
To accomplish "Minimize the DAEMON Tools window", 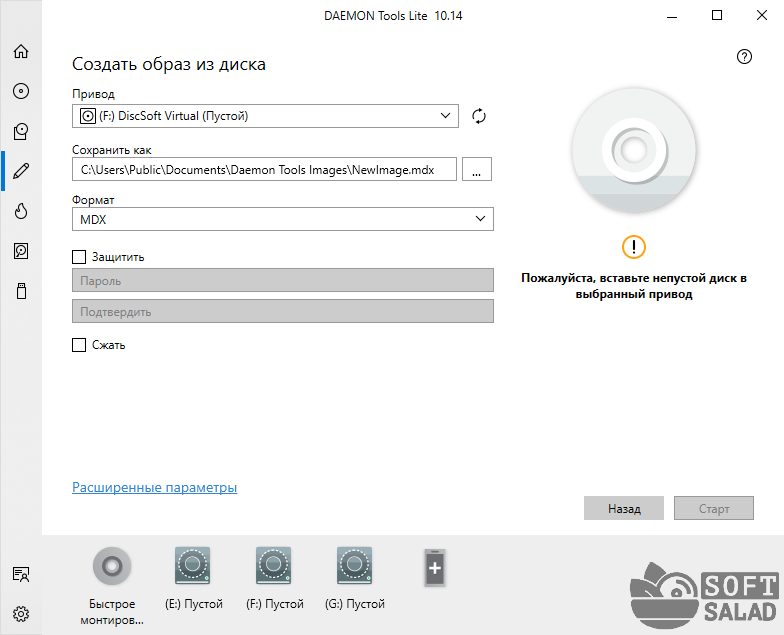I will click(672, 16).
